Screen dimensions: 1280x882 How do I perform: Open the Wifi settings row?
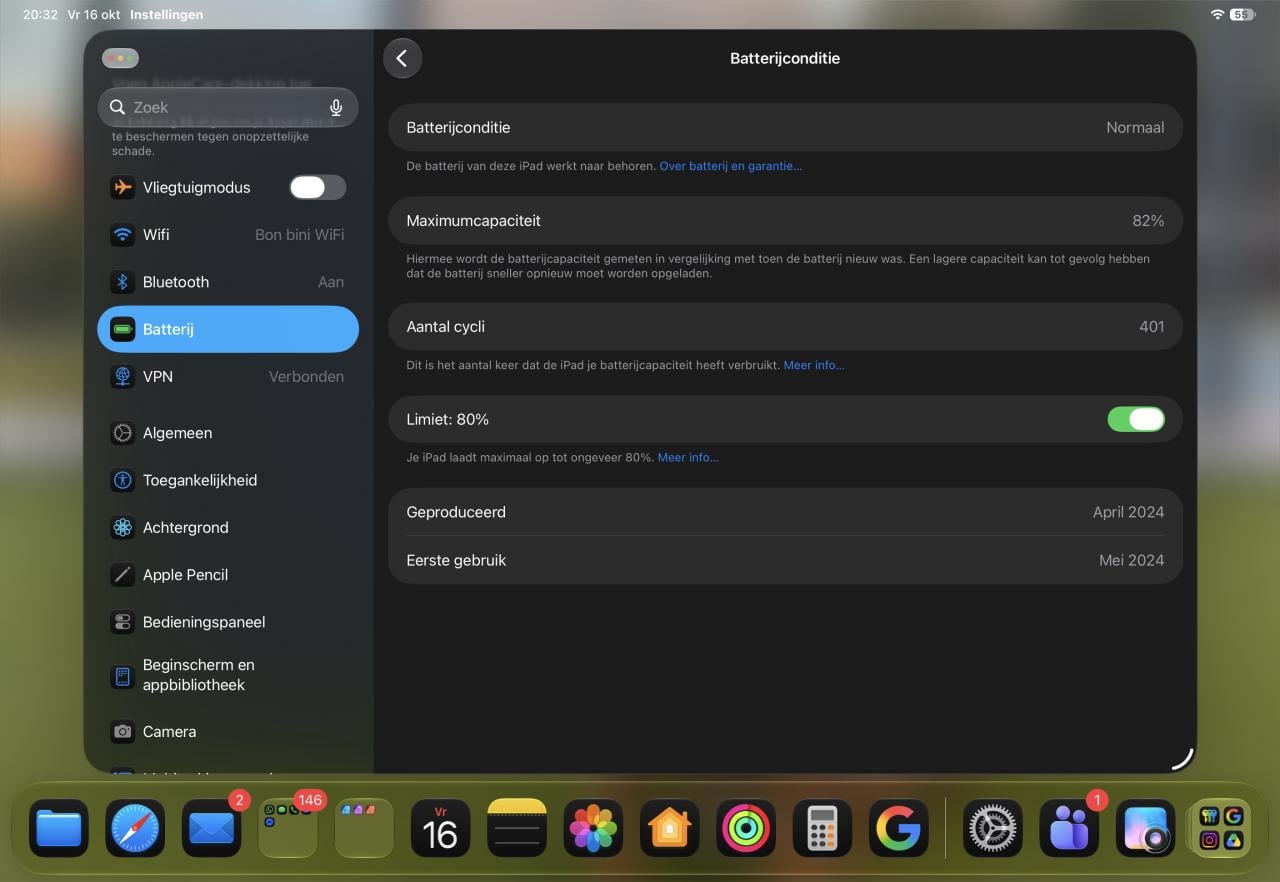pyautogui.click(x=228, y=235)
